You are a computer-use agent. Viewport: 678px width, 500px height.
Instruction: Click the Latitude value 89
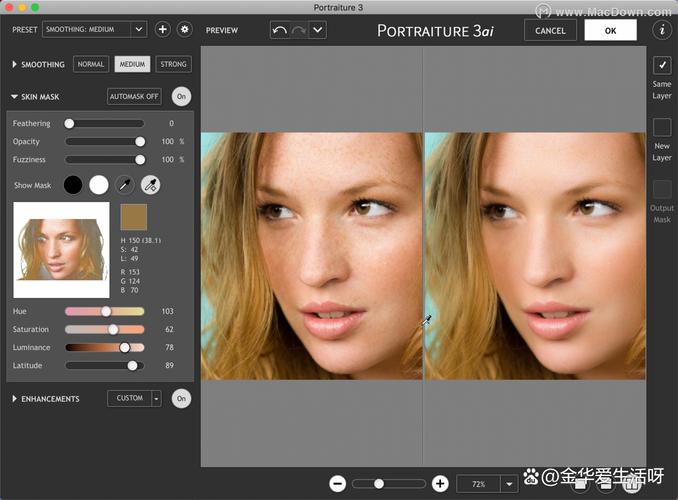170,365
